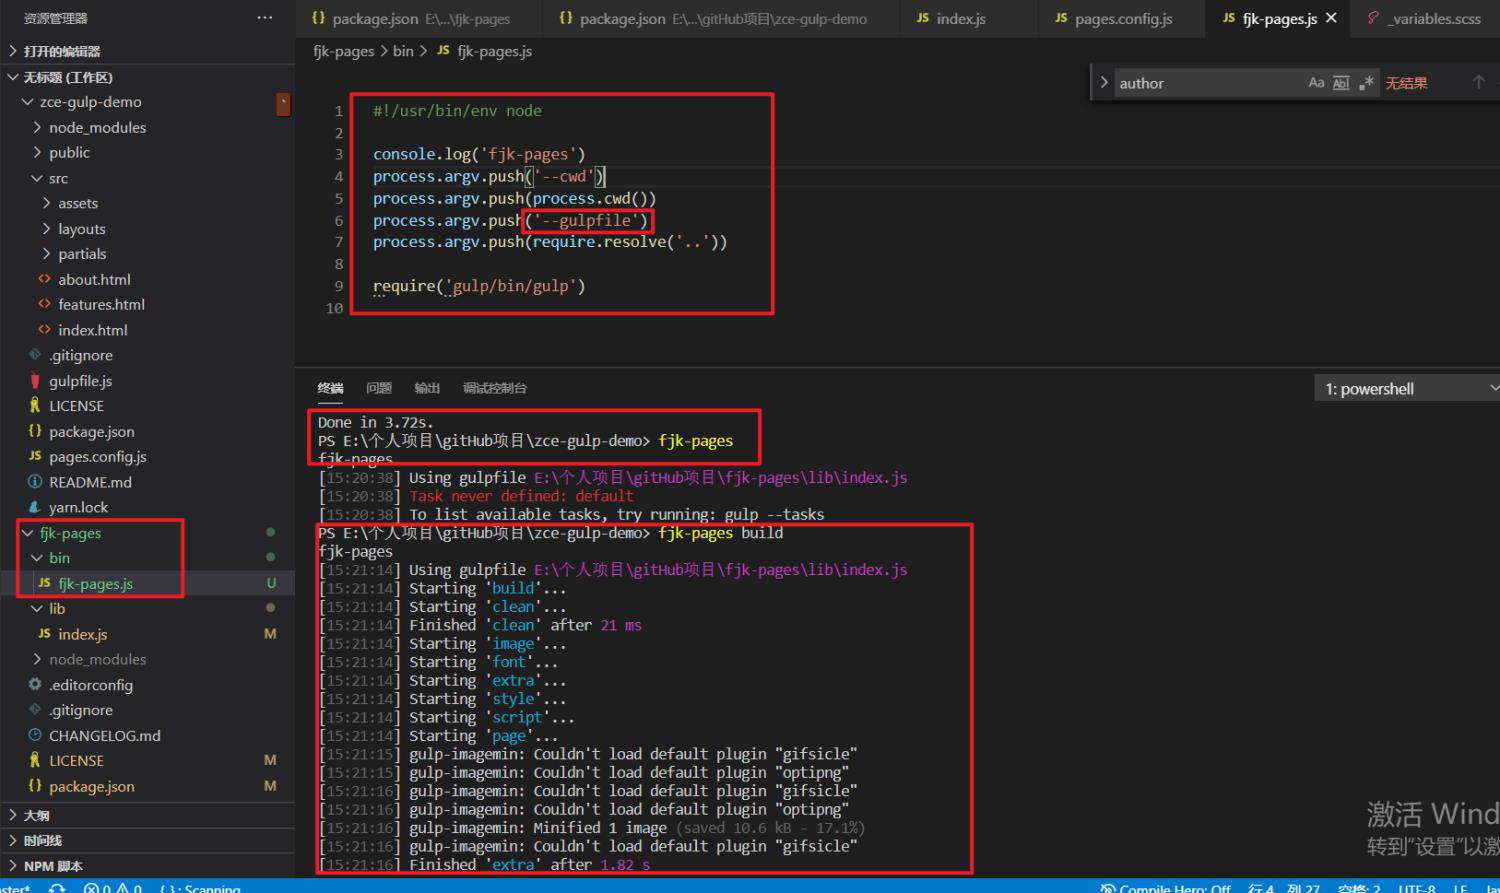Toggle regular expression search in find widget
Viewport: 1500px width, 893px height.
1366,83
